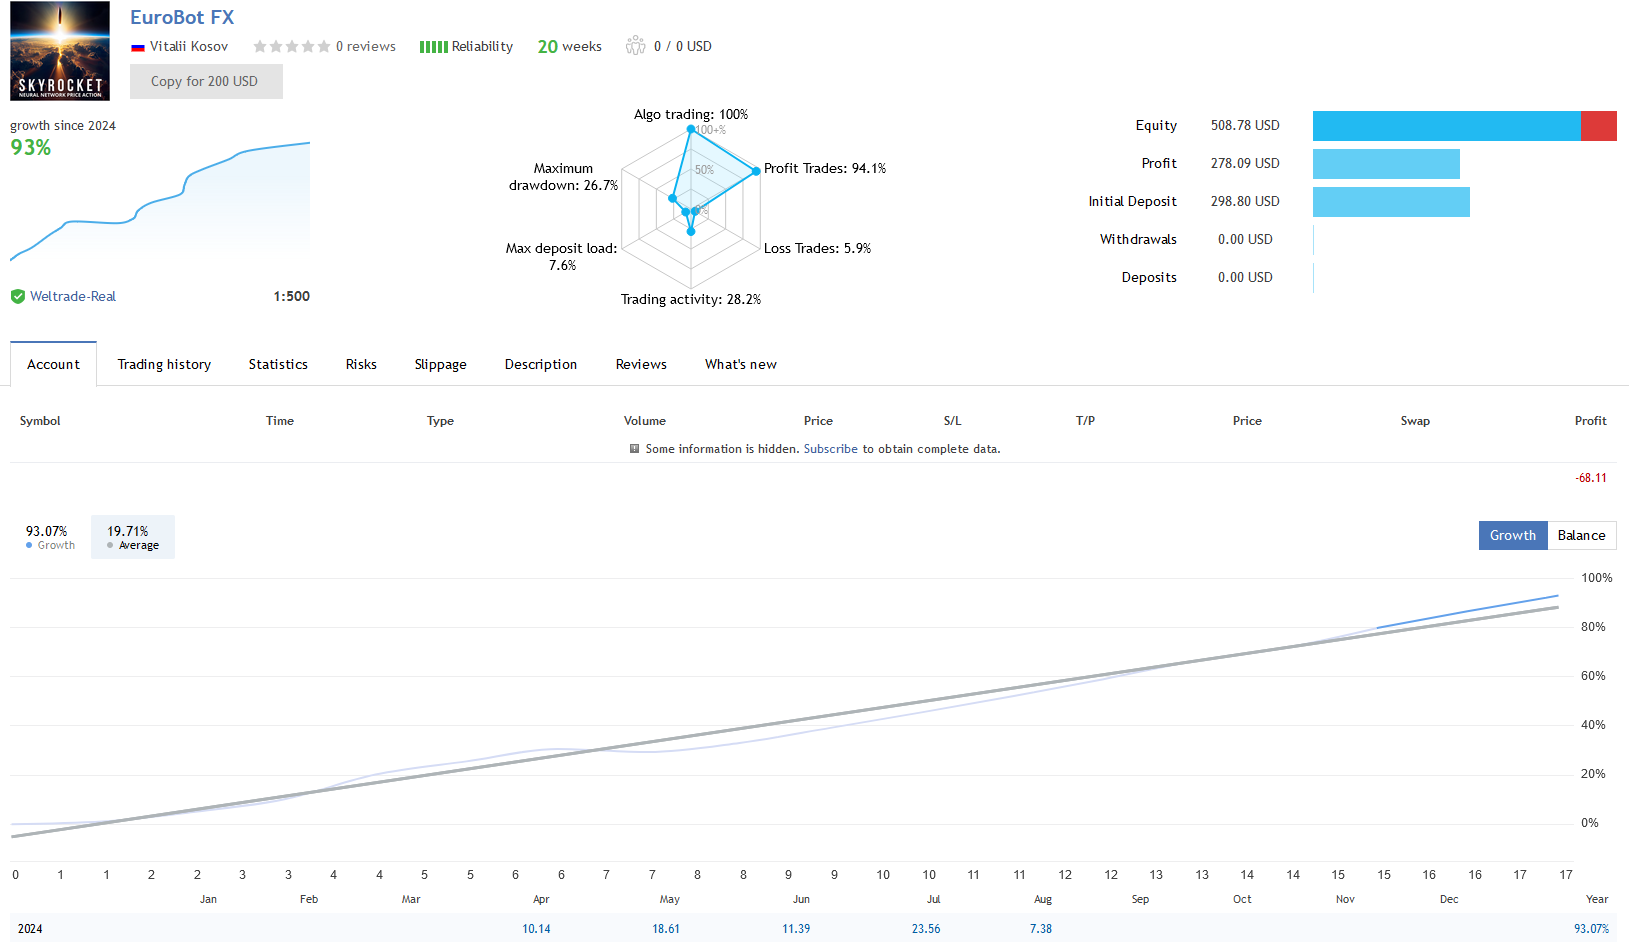Click the green Reliability bars icon
The image size is (1629, 942).
point(433,47)
